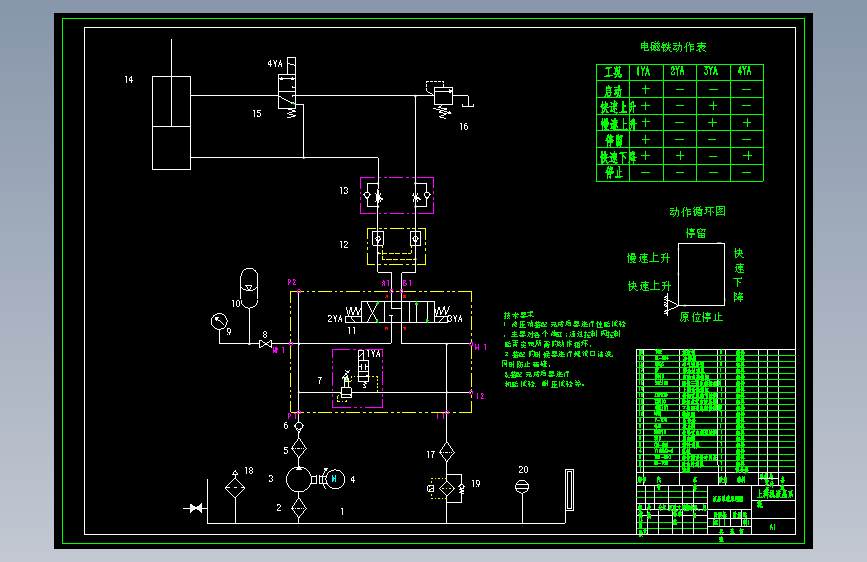The height and width of the screenshot is (562, 867).
Task: Click the 启动 row label in table
Action: pyautogui.click(x=613, y=90)
